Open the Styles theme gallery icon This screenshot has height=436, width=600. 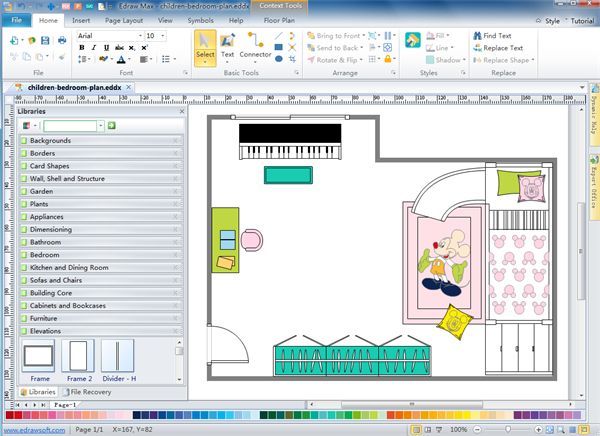(x=413, y=40)
